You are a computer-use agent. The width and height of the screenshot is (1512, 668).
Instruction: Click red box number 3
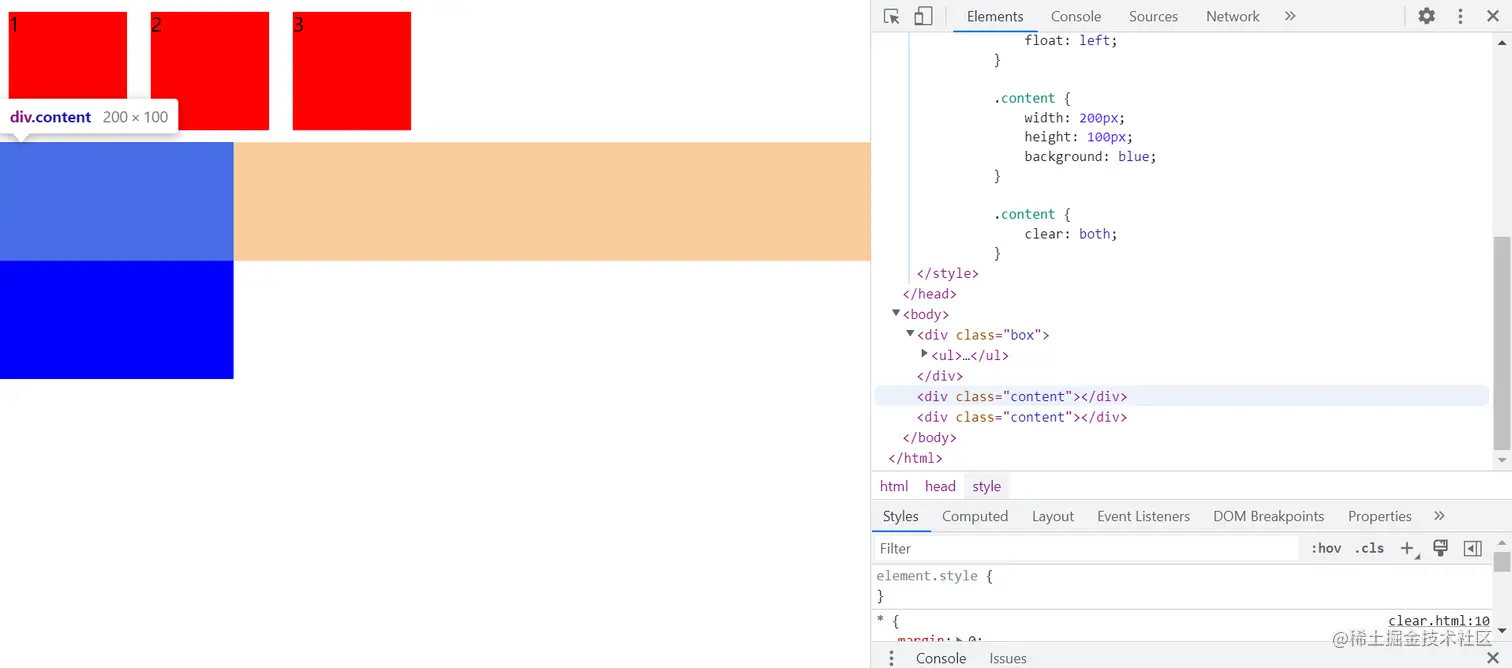click(x=352, y=71)
